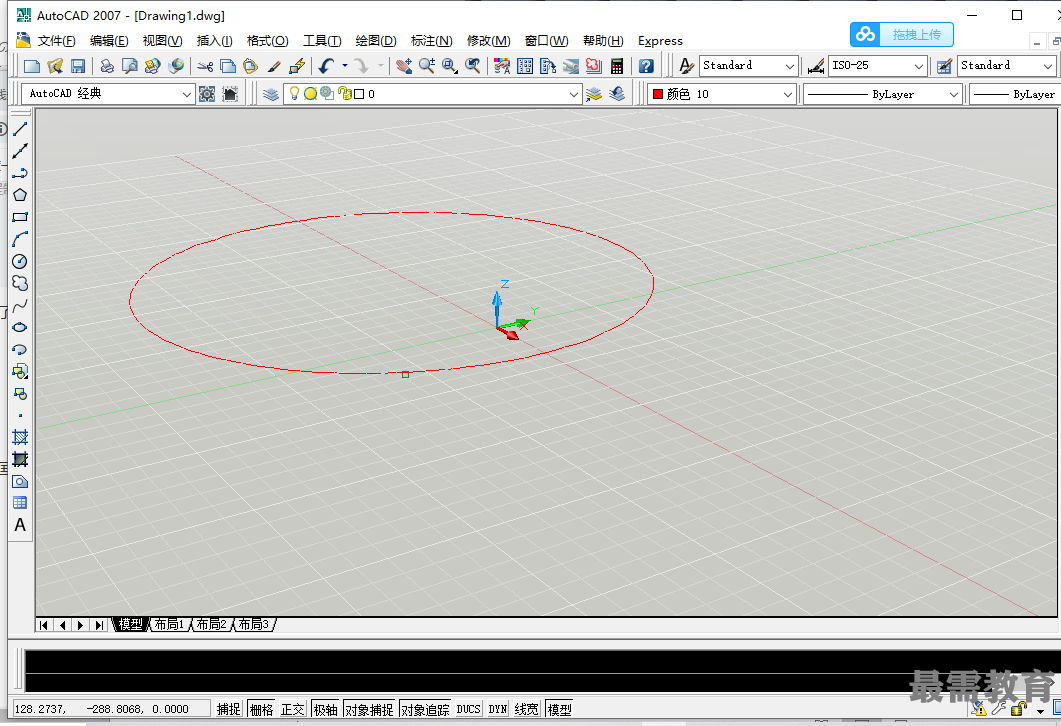Viewport: 1061px width, 726px height.
Task: Open the Express menu
Action: (x=660, y=41)
